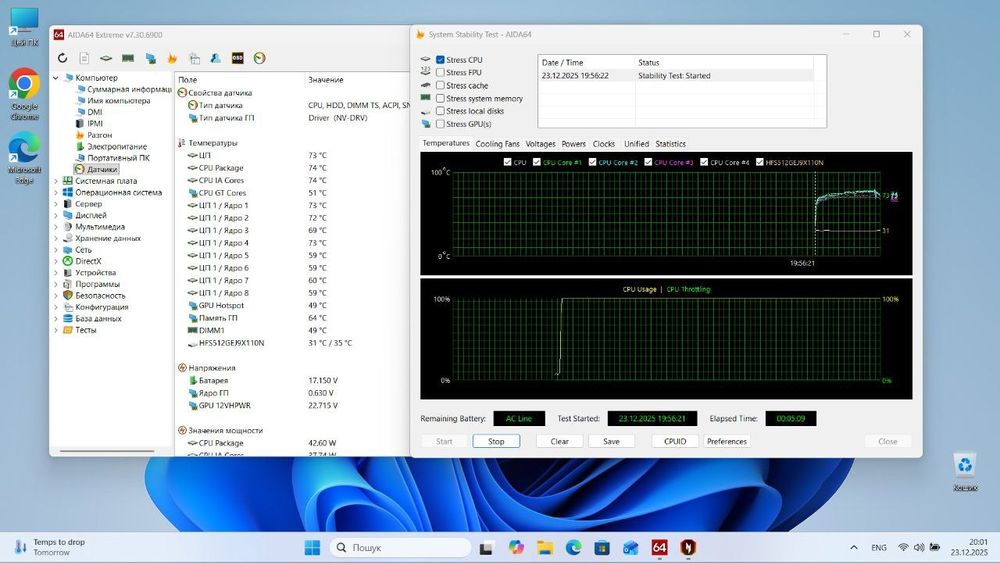Click the Поле column header
1000x563 pixels.
tap(239, 80)
